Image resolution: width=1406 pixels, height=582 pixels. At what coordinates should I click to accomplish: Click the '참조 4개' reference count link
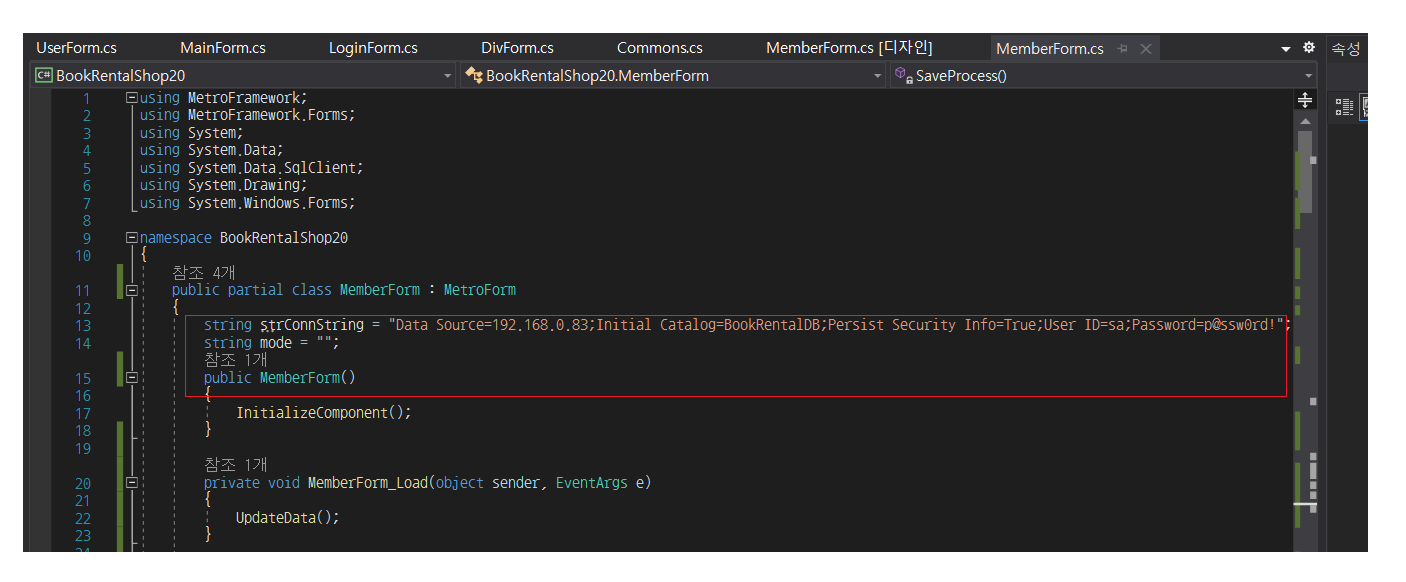[204, 272]
